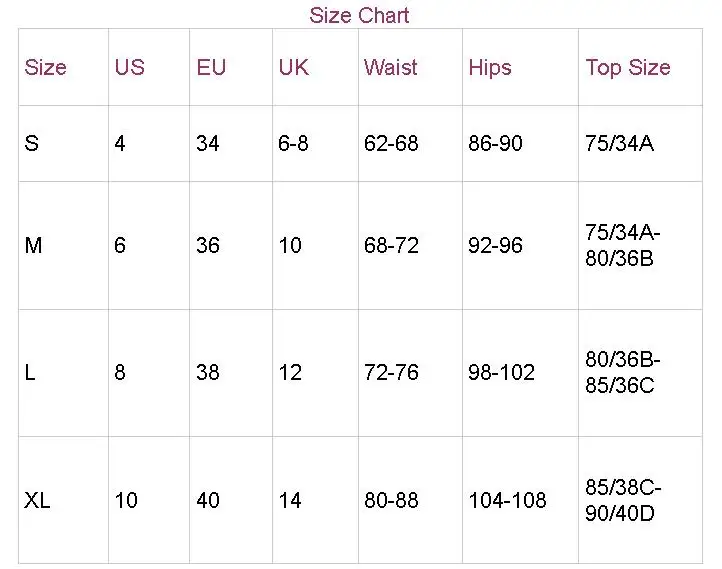
Task: Click hips value 104-108
Action: pos(507,500)
